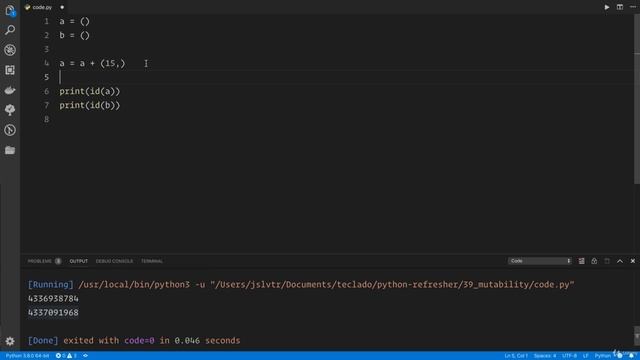The height and width of the screenshot is (360, 640).
Task: Click line 4 code 'a = a + (15,)'
Action: click(x=92, y=63)
